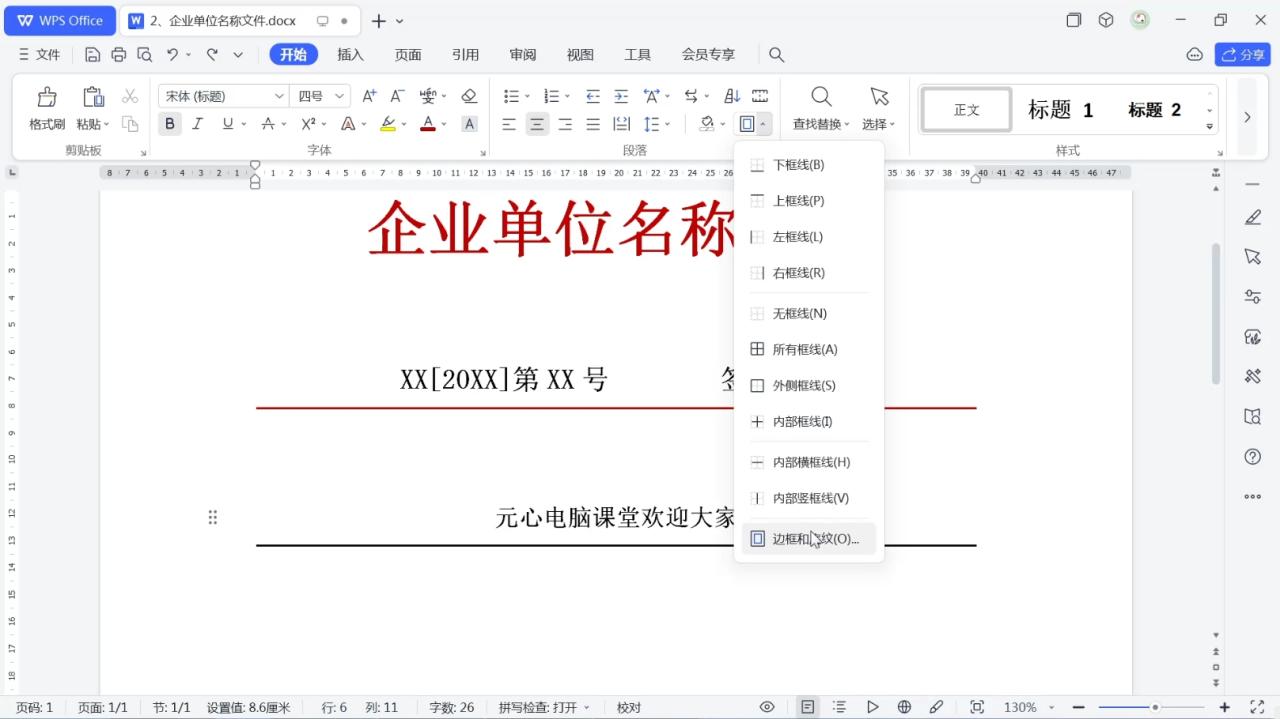Click the Format Painter (格式刷) brush icon
This screenshot has width=1280, height=719.
47,97
